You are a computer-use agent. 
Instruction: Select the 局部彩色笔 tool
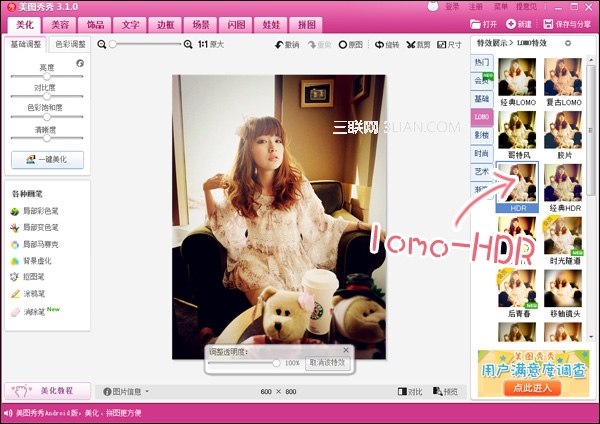(x=35, y=211)
